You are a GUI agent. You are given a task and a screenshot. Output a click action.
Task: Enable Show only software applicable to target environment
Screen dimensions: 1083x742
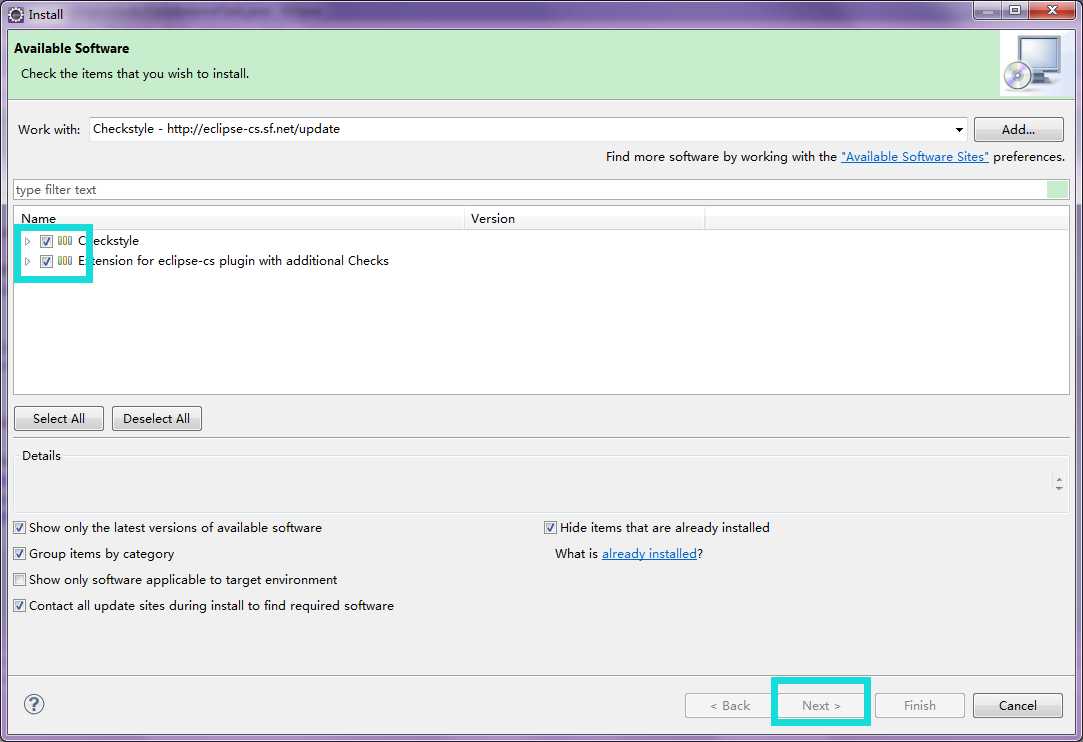(x=19, y=580)
